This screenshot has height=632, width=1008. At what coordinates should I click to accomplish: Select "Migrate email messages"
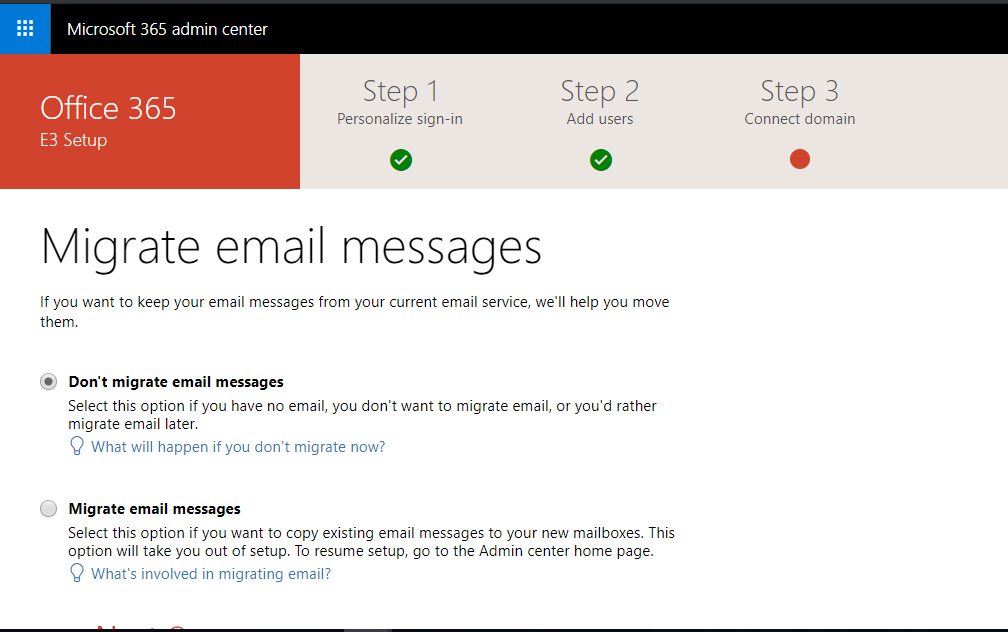48,508
